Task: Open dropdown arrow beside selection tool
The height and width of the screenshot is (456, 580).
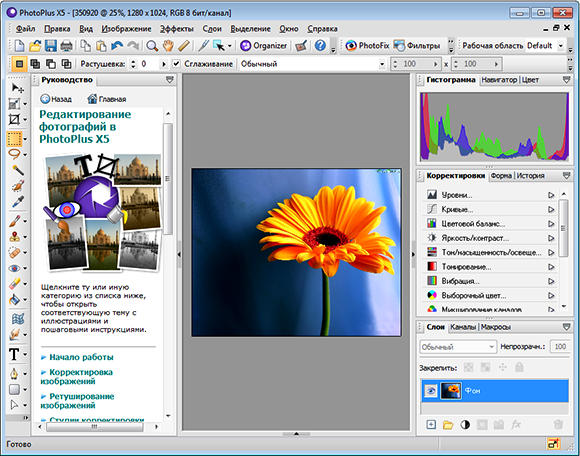Action: pyautogui.click(x=230, y=46)
